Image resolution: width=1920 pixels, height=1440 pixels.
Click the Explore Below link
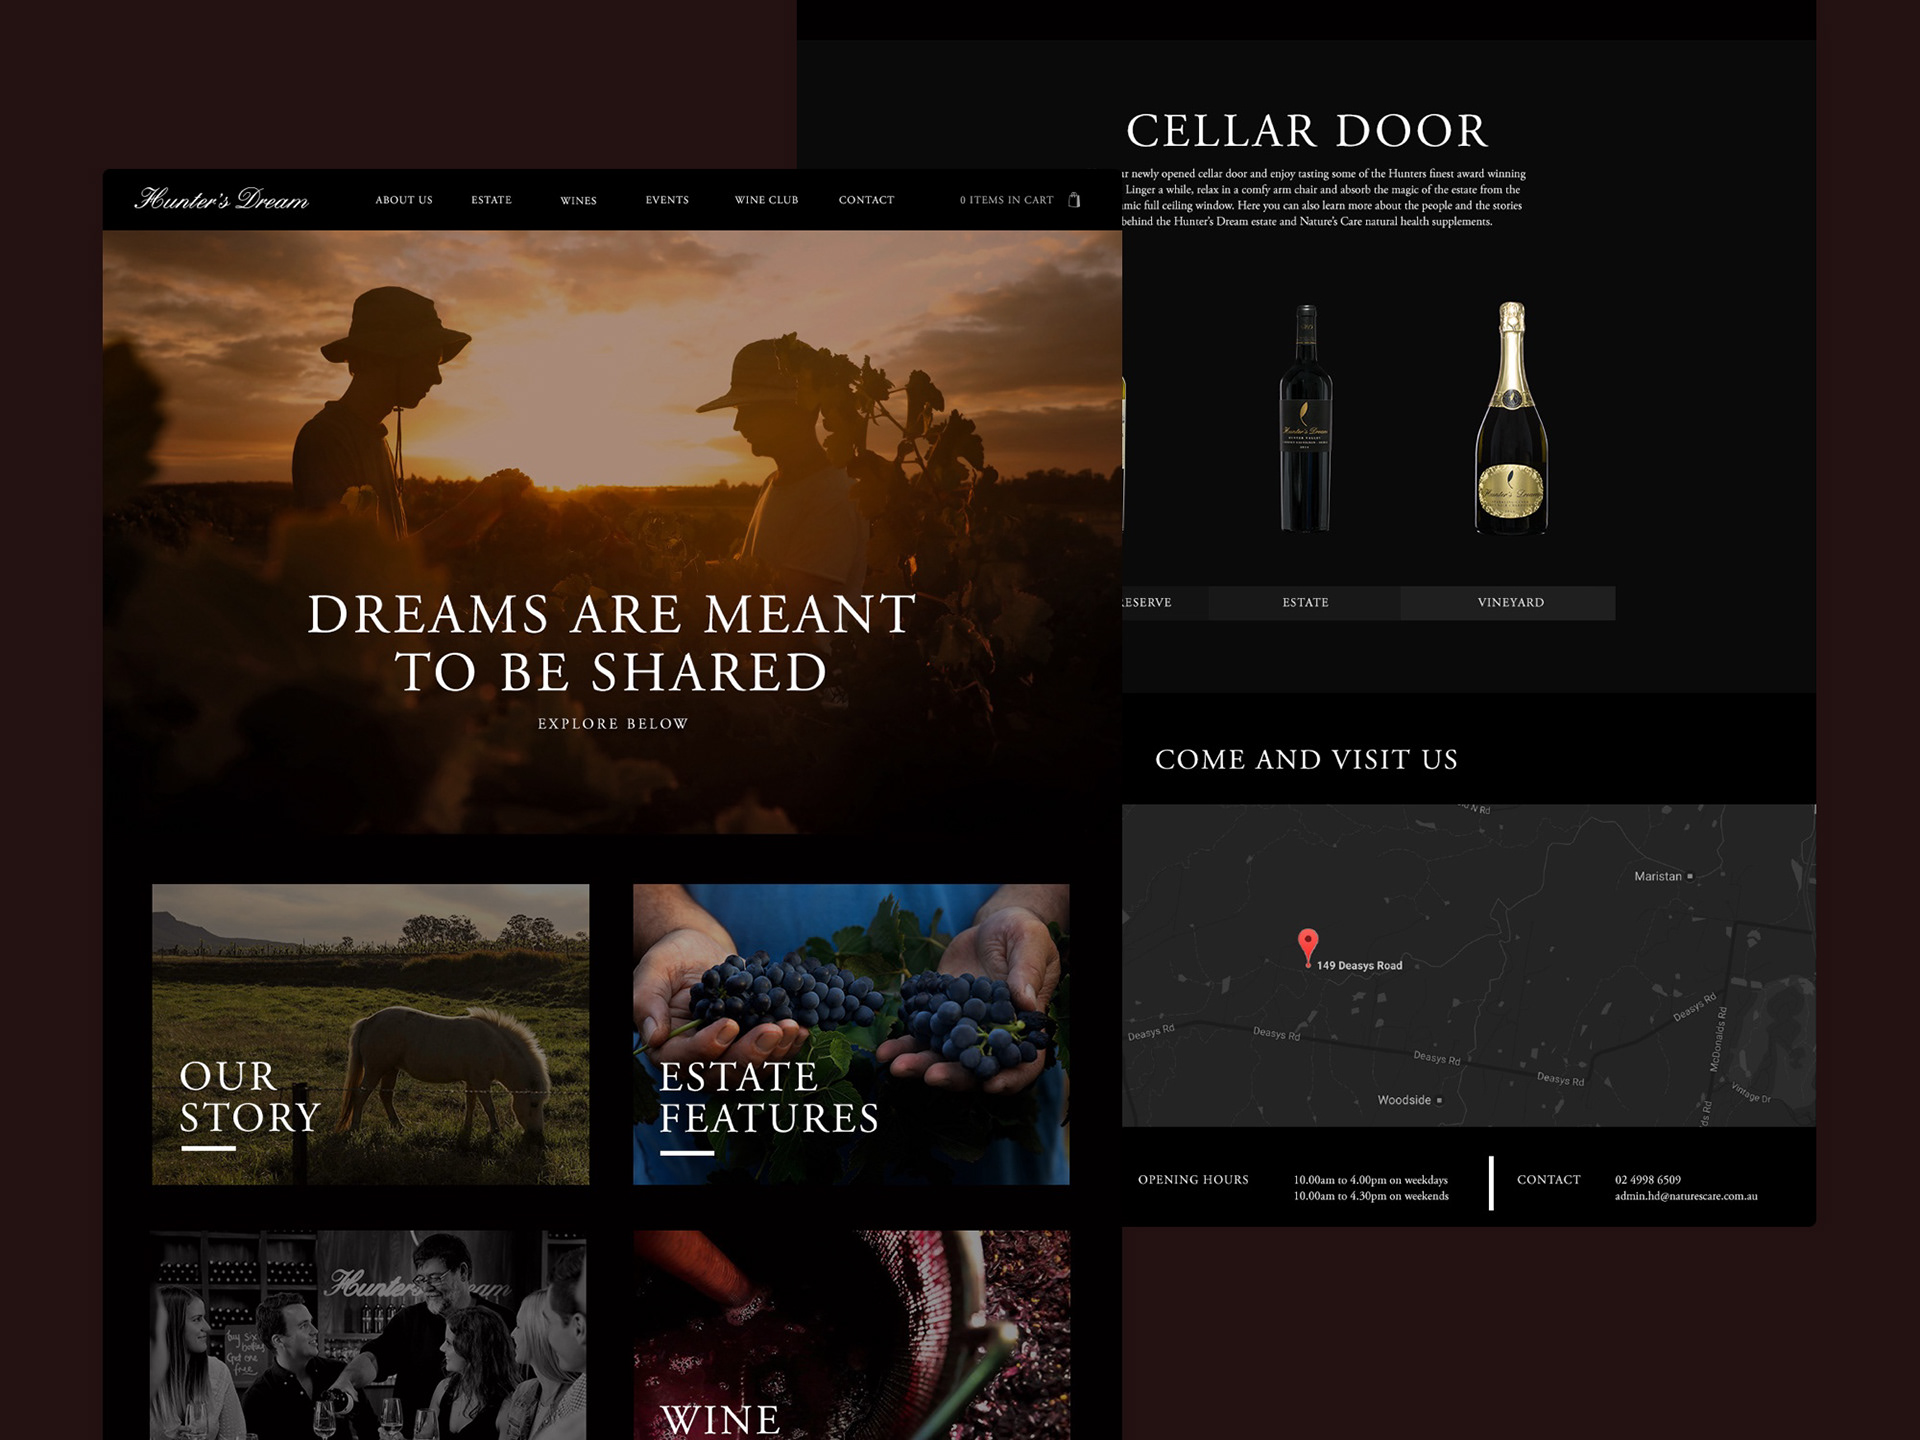tap(613, 723)
